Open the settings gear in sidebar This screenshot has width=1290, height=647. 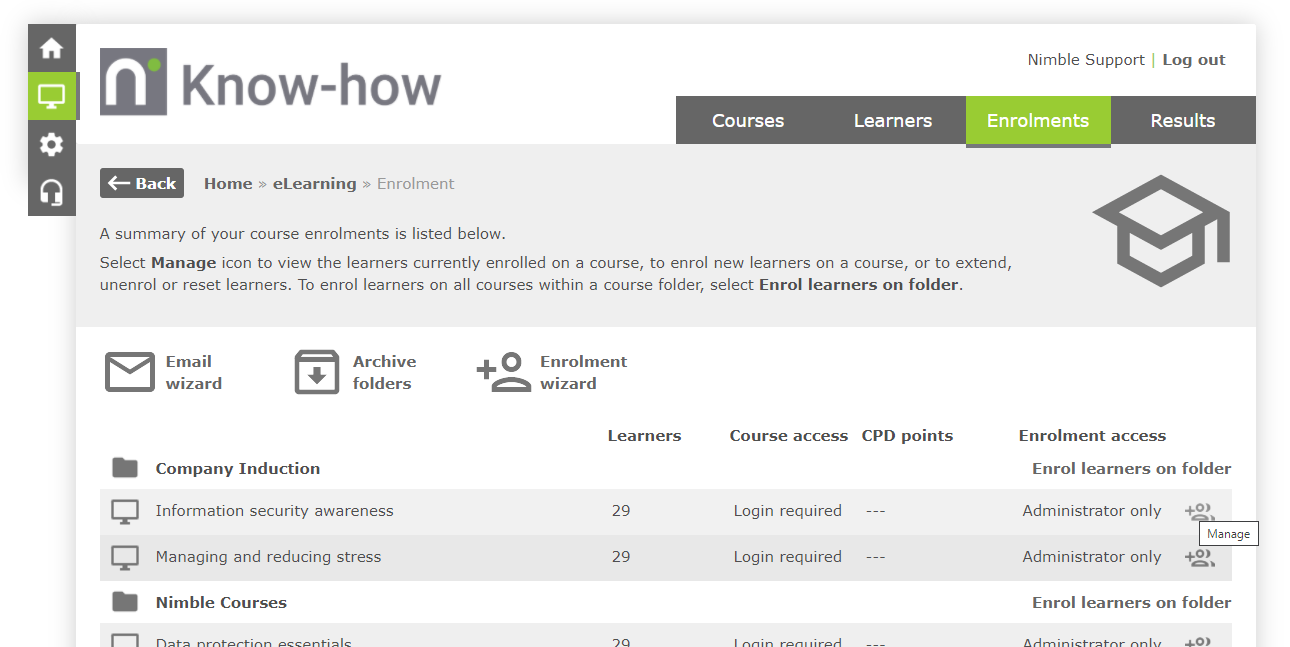(x=51, y=144)
